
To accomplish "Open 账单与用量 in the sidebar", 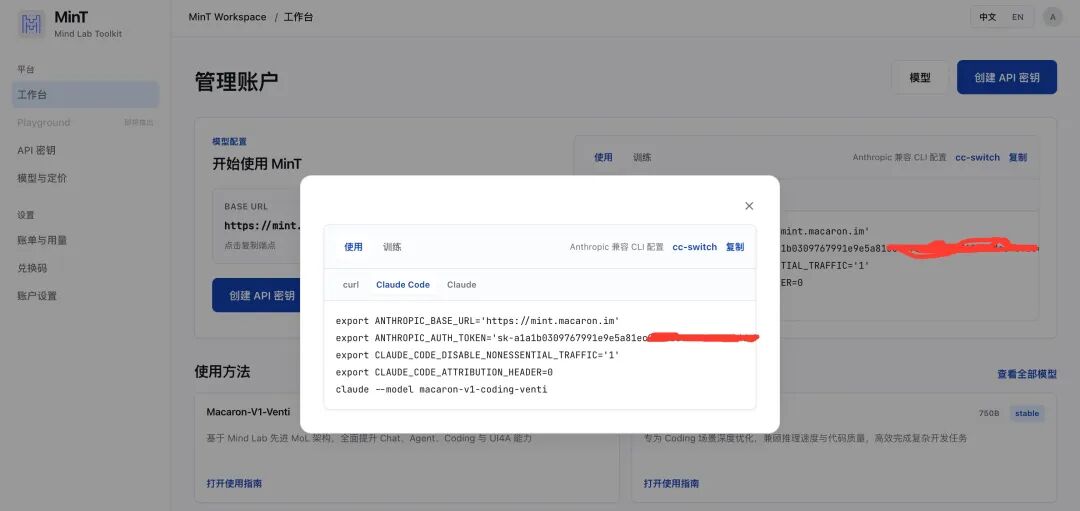I will pos(85,240).
